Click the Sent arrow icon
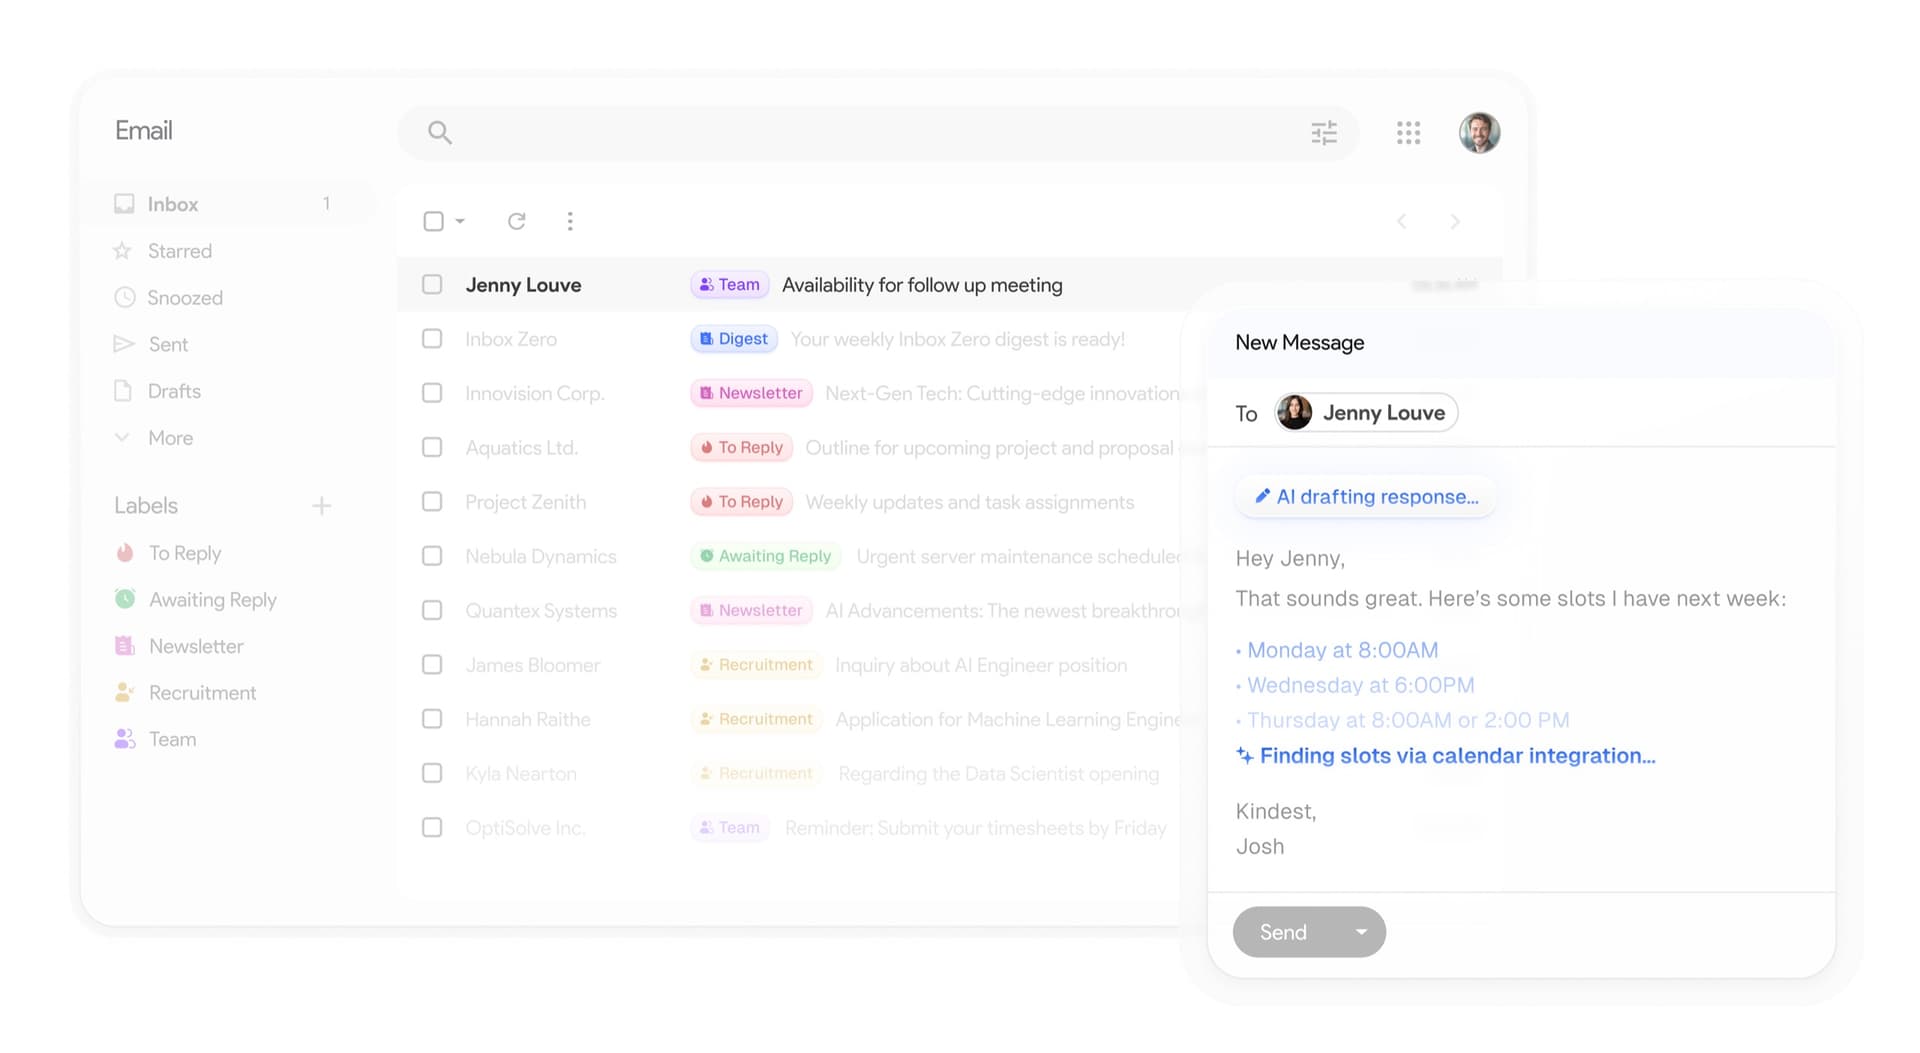Image resolution: width=1920 pixels, height=1053 pixels. (124, 344)
